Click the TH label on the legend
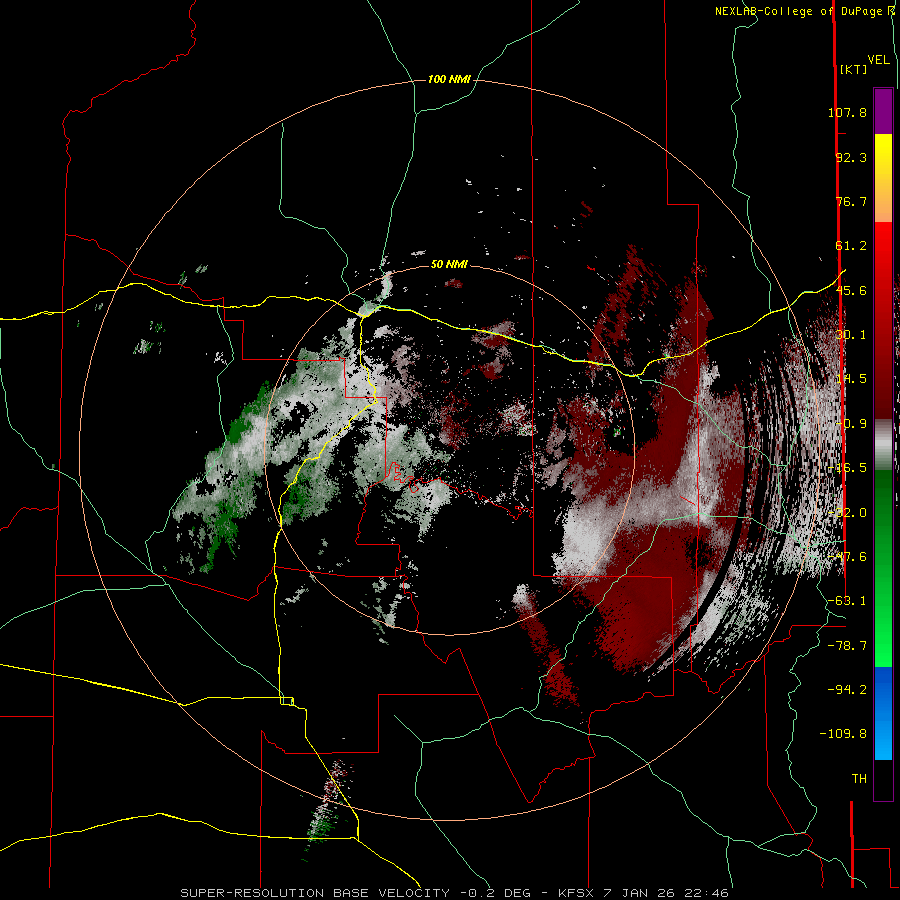900x900 pixels. click(x=859, y=778)
